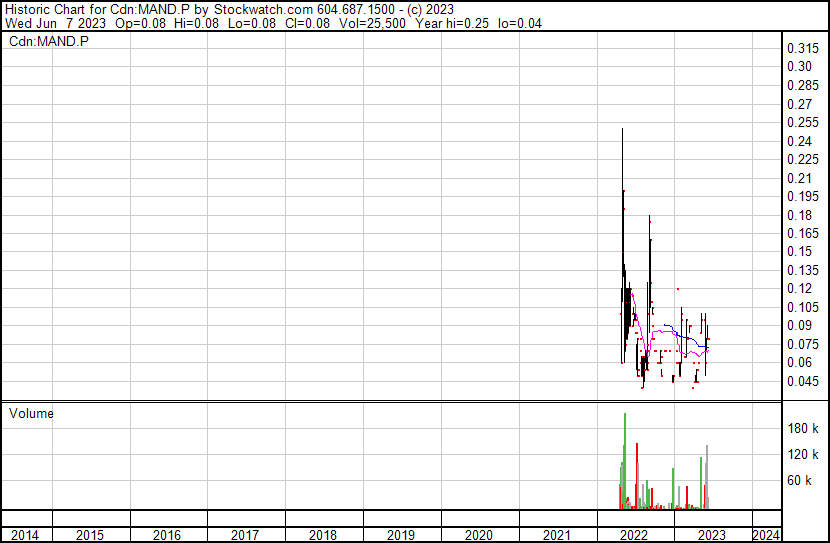Select the 2014 year label
Screen dimensions: 830x543
coord(25,535)
